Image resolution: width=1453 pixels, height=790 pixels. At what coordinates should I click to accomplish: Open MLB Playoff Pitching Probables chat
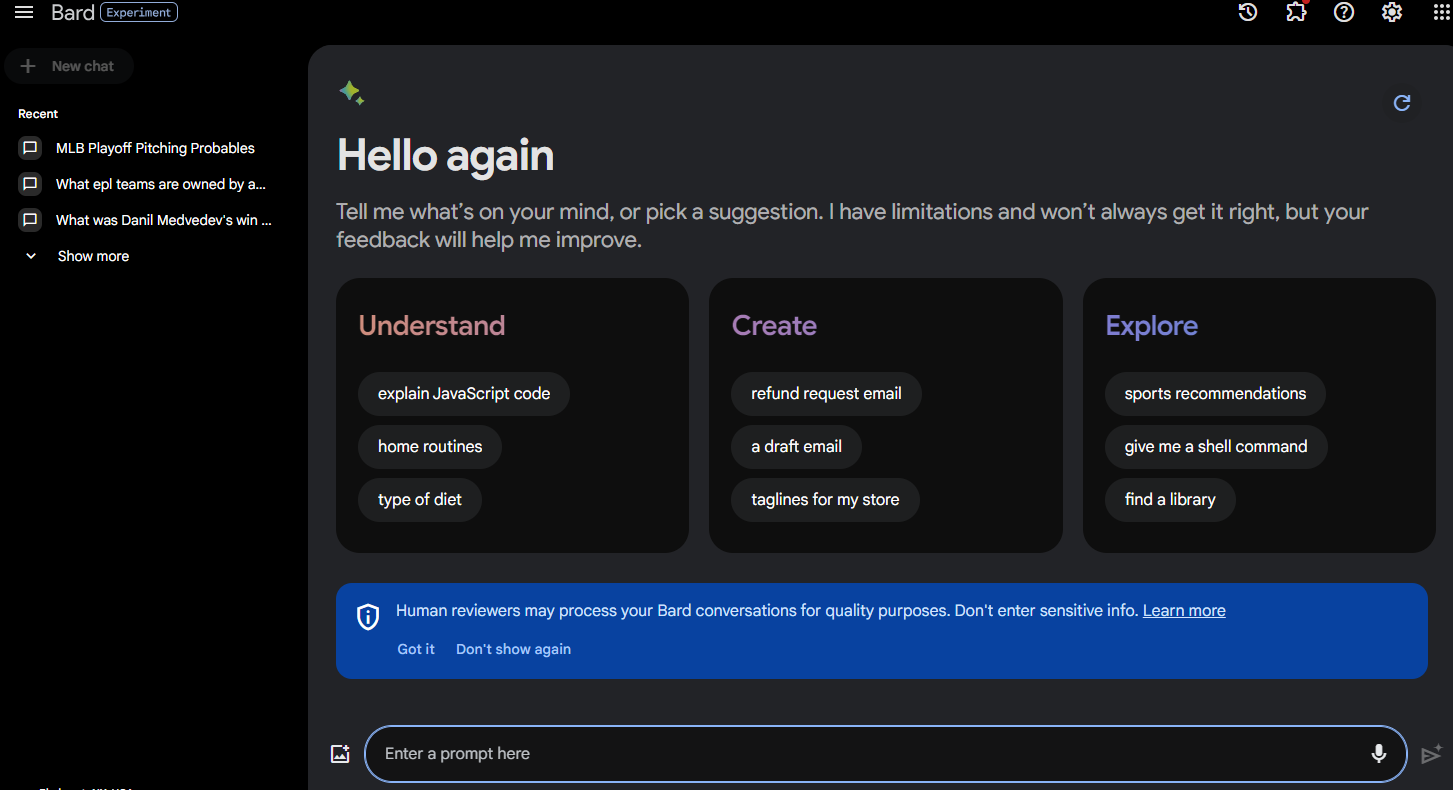155,148
